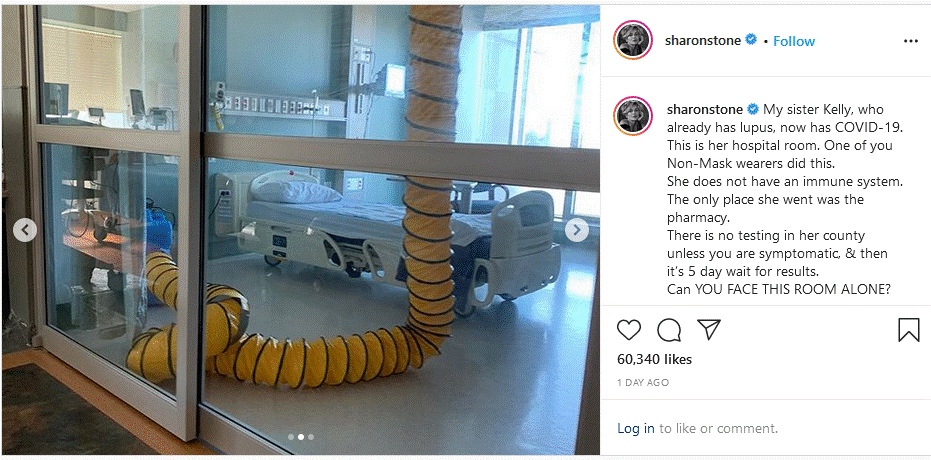
Task: View the 60,340 likes list
Action: click(654, 360)
